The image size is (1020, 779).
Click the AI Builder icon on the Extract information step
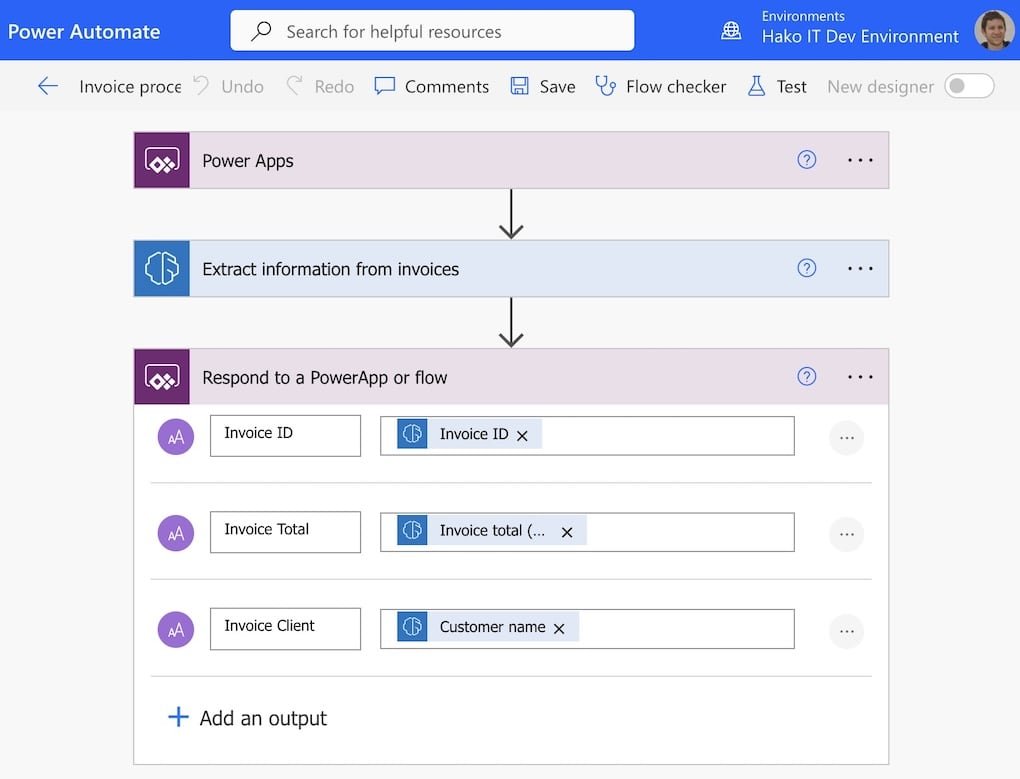tap(162, 269)
